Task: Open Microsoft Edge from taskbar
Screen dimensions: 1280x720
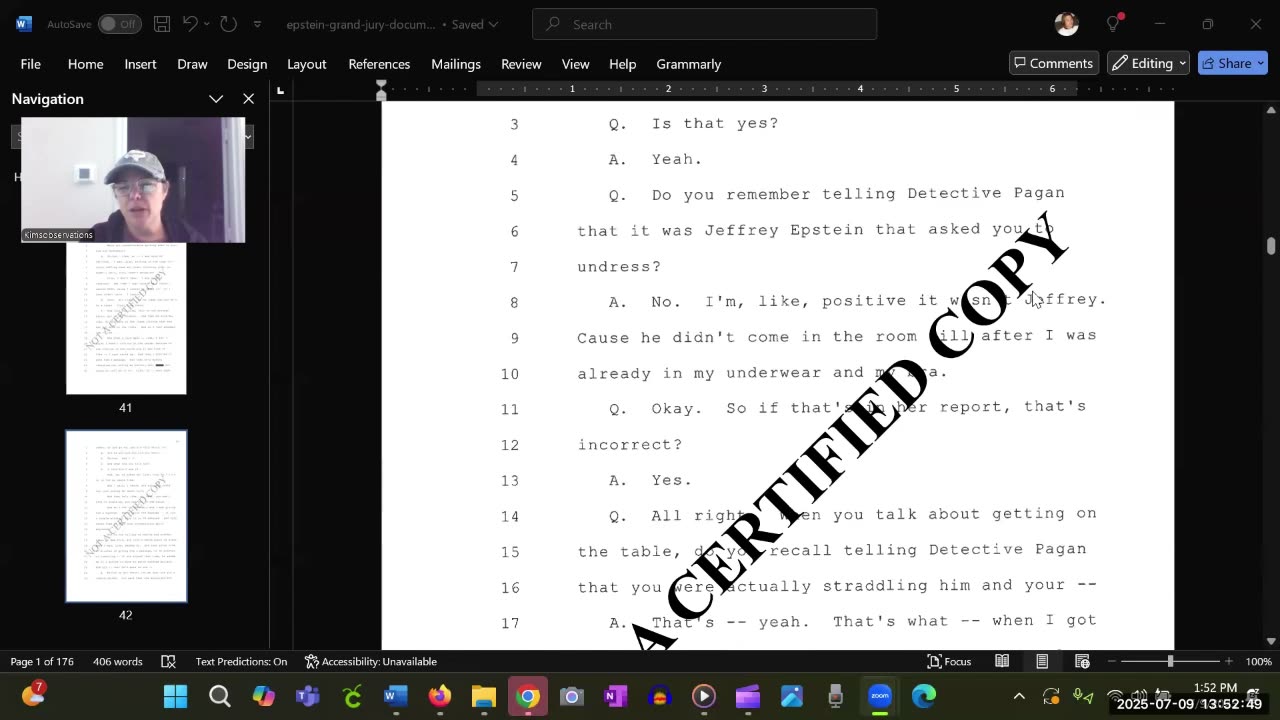Action: pyautogui.click(x=923, y=696)
